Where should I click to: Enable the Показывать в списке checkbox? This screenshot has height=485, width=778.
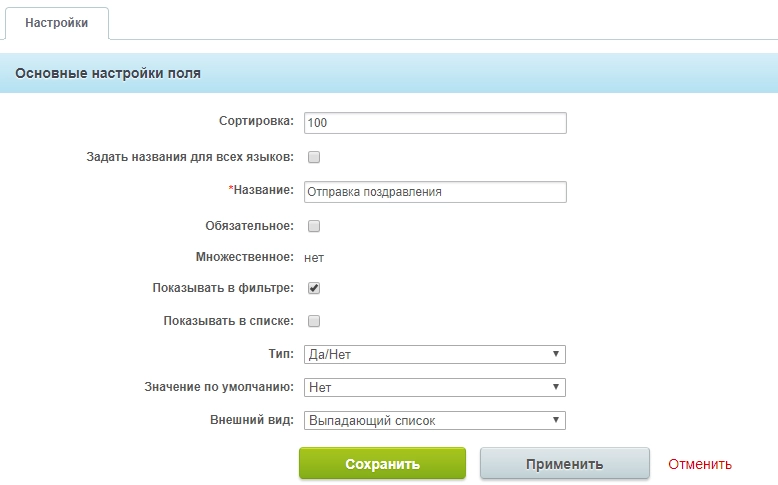(314, 321)
